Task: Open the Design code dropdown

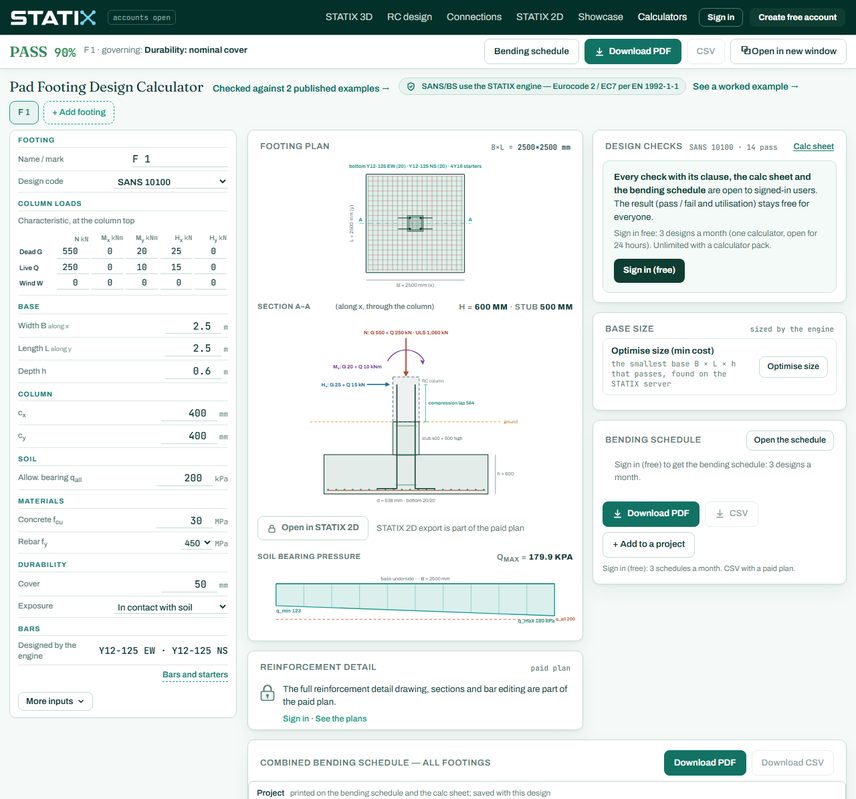Action: click(171, 182)
